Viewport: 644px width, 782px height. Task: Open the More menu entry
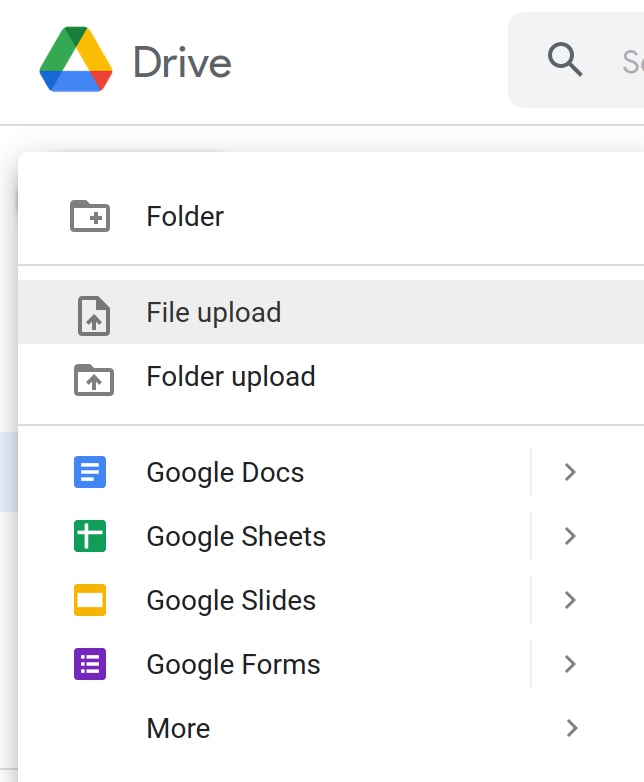(x=331, y=728)
